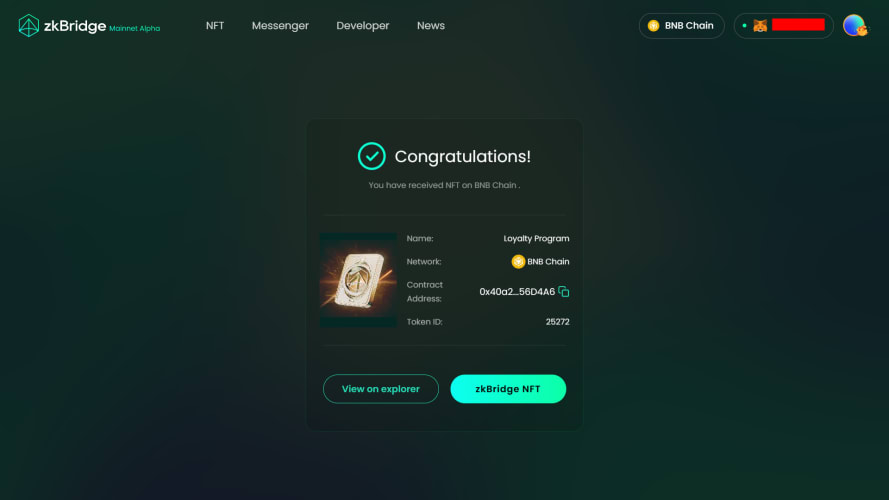
Task: Open the connected wallet address menu
Action: click(784, 26)
